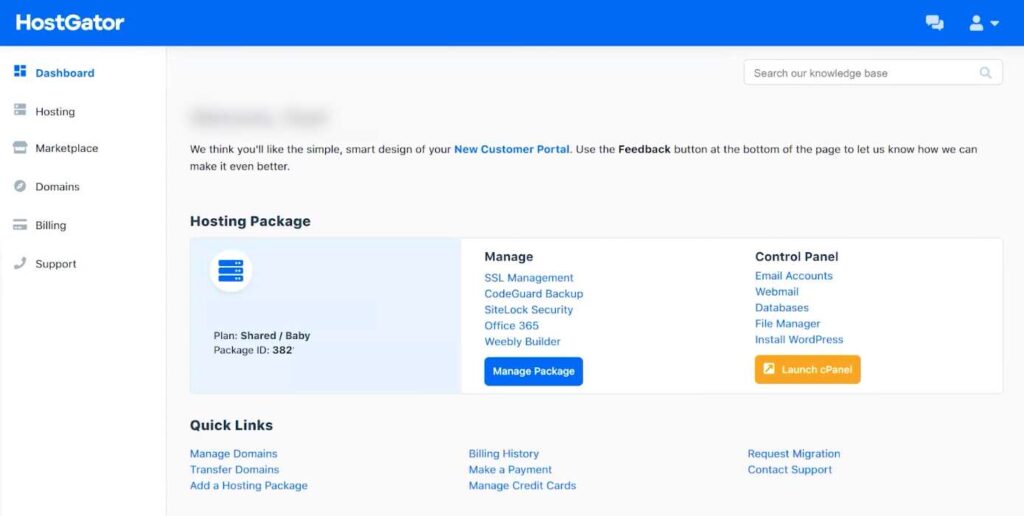Open Marketplace section
This screenshot has width=1024, height=516.
point(67,148)
